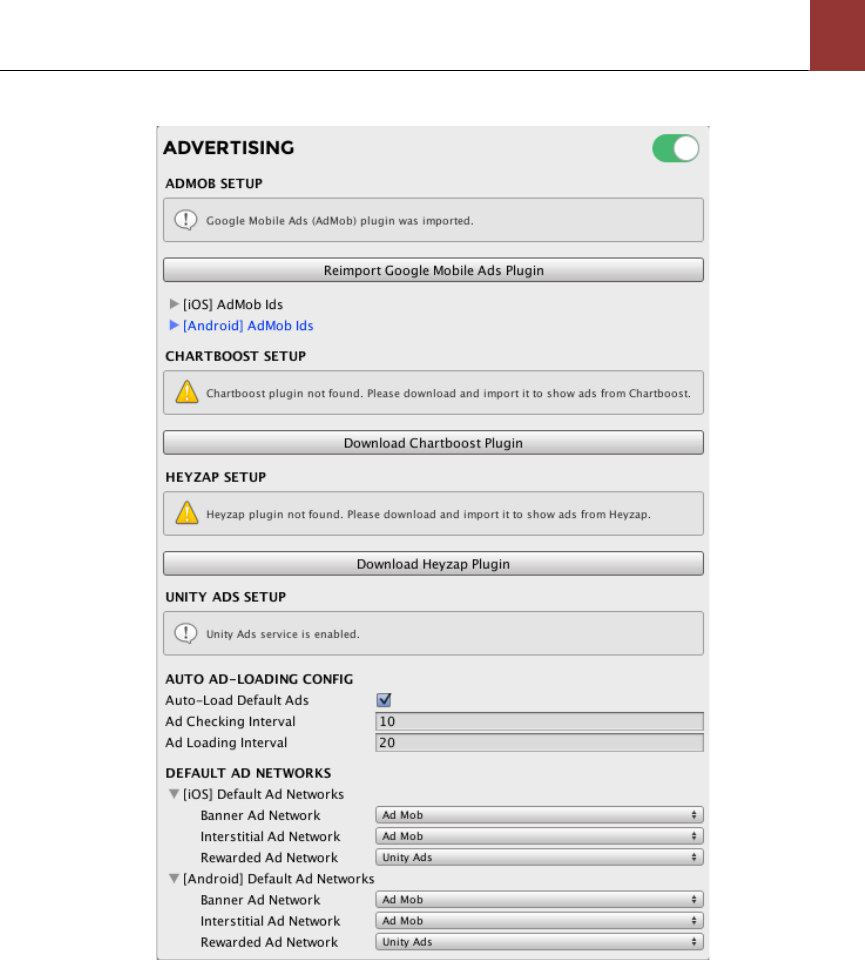Click the DEFAULT AD NETWORKS label
Image resolution: width=865 pixels, height=960 pixels.
[x=248, y=773]
